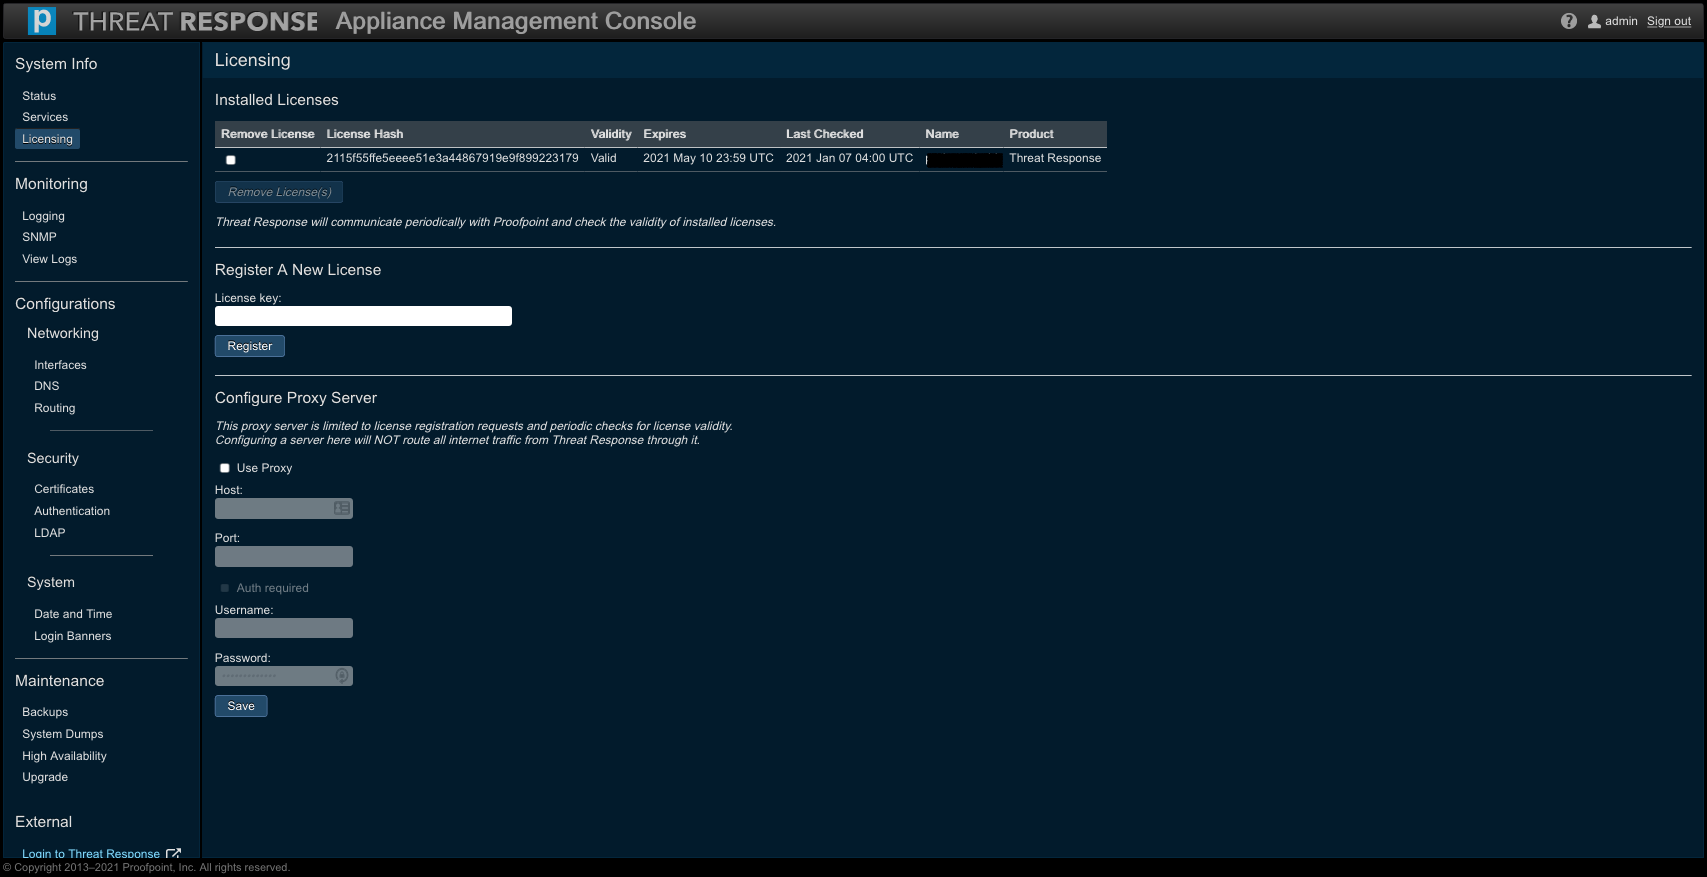Enable the Use Proxy checkbox
1707x877 pixels.
(x=225, y=468)
